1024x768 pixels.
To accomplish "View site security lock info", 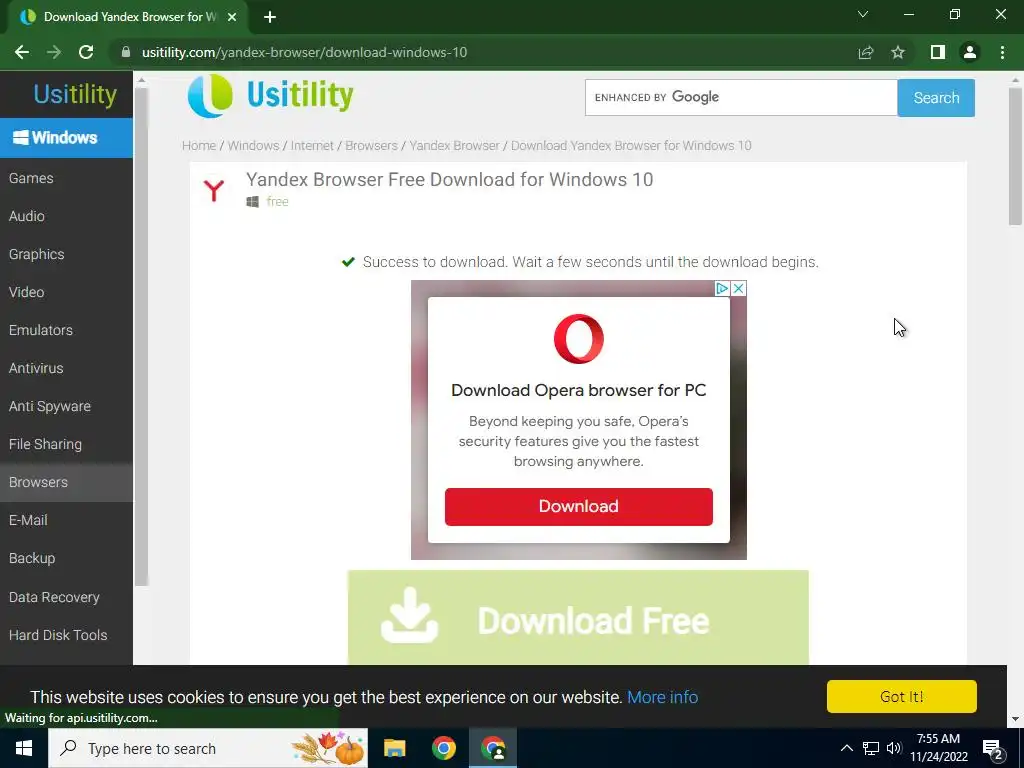I will pos(126,52).
